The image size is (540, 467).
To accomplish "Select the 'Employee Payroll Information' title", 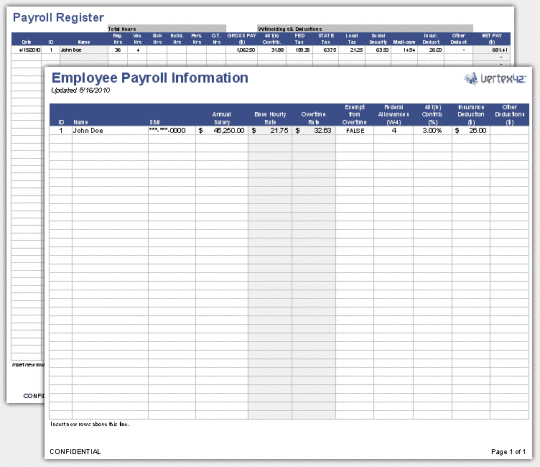I will [150, 78].
